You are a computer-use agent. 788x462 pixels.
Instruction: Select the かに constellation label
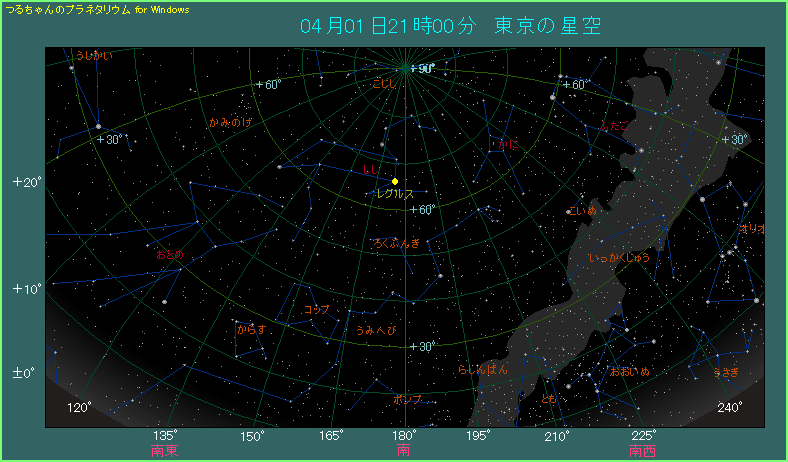coord(505,145)
